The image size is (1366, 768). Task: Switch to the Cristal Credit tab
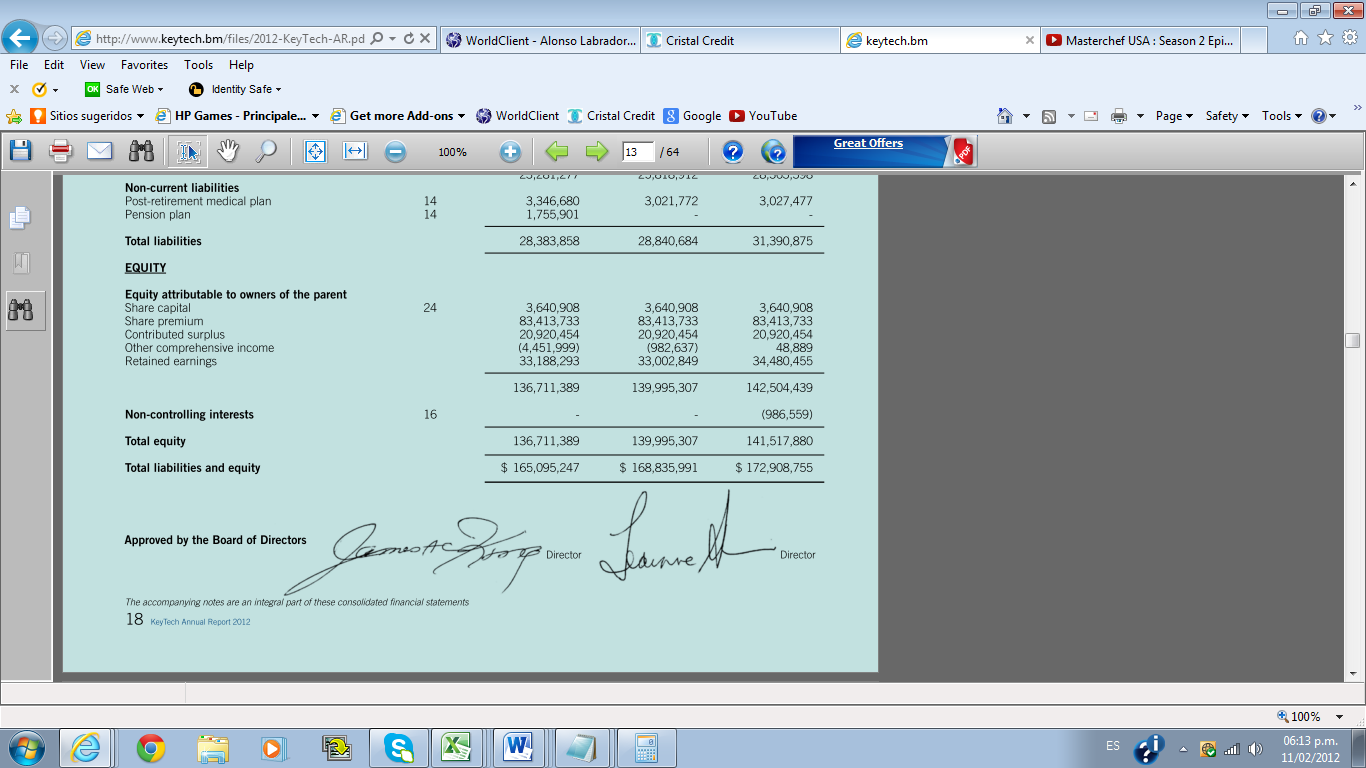point(740,41)
